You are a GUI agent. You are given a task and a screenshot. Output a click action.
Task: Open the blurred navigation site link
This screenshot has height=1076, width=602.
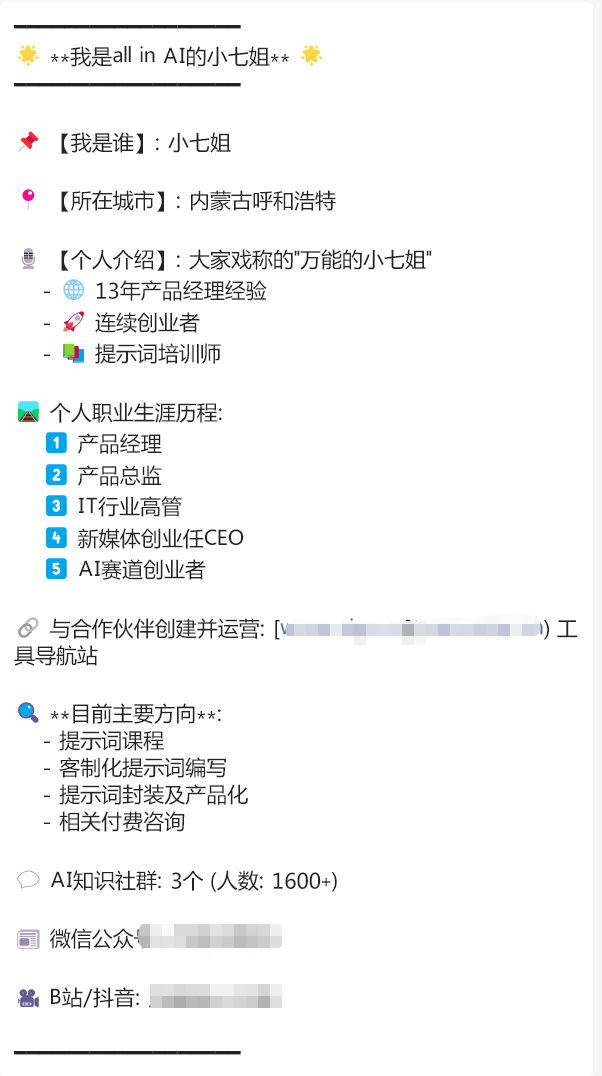[x=412, y=629]
